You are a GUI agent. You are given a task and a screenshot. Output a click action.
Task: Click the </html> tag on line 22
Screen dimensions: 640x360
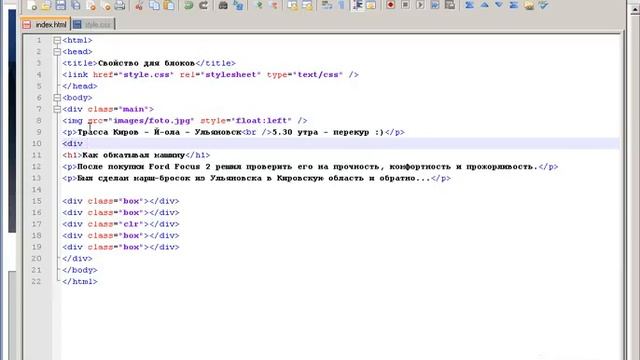pyautogui.click(x=80, y=282)
